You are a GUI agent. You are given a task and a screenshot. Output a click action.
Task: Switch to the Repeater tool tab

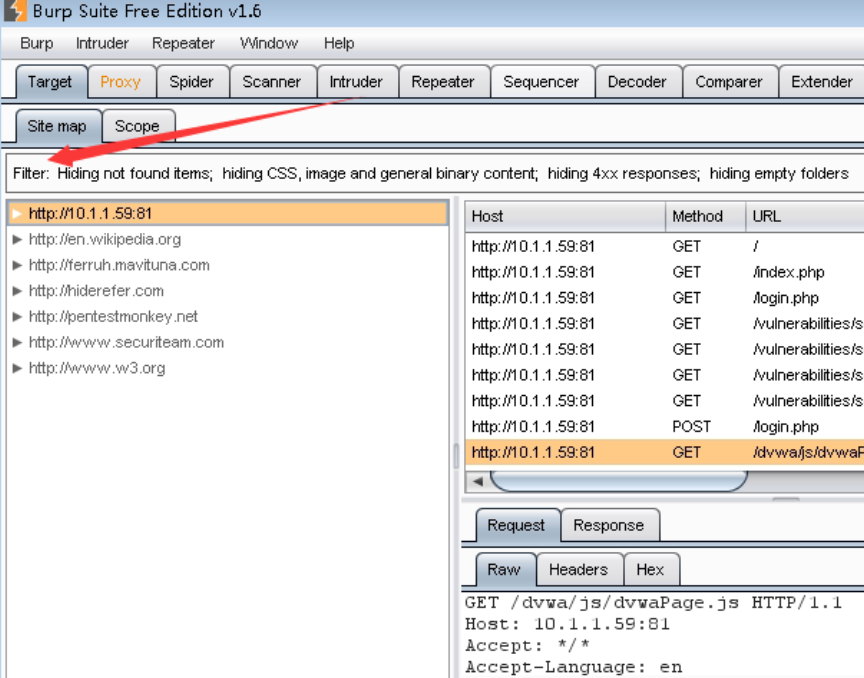[442, 82]
